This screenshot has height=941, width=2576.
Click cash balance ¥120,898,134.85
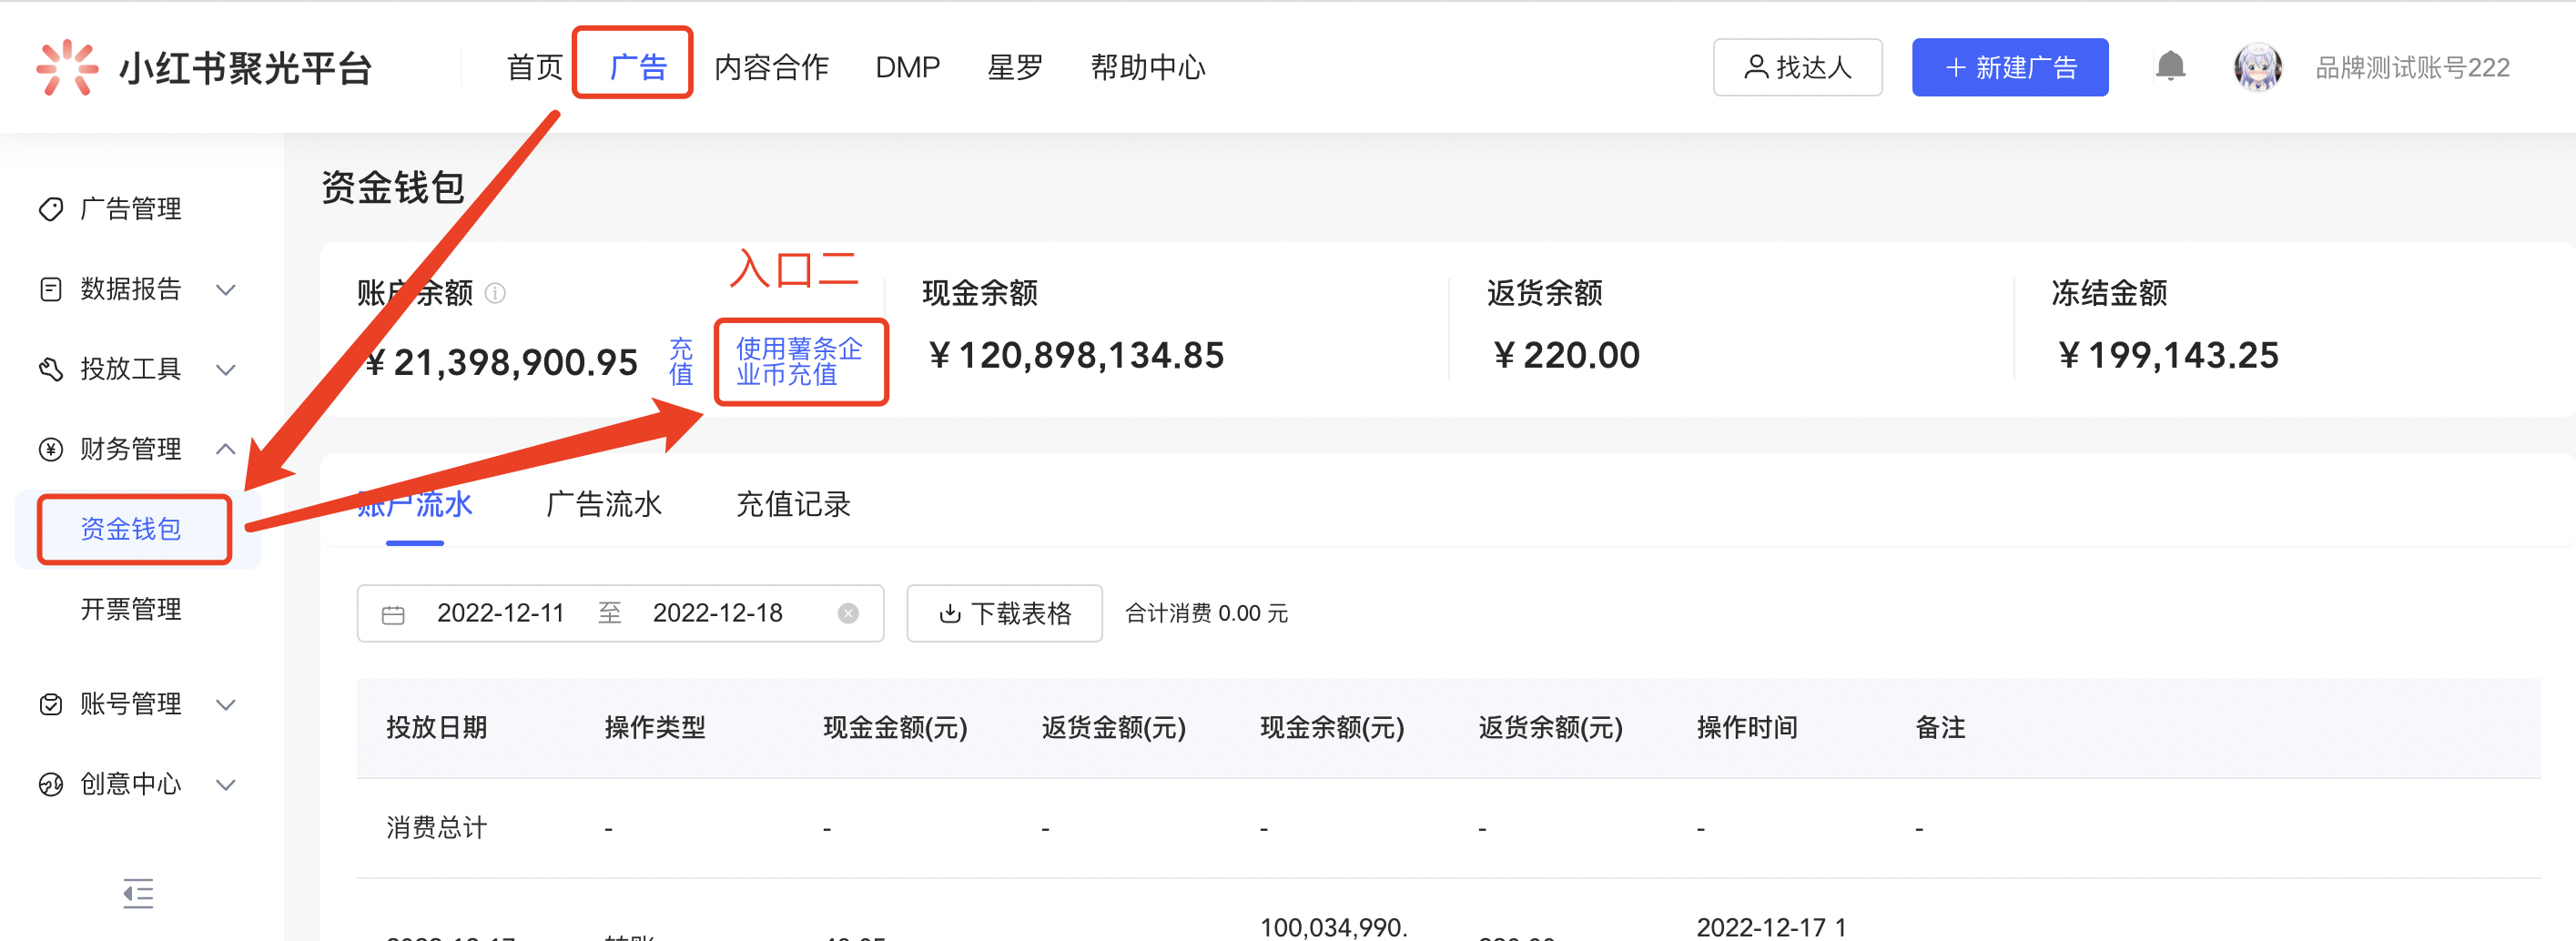pyautogui.click(x=1075, y=355)
